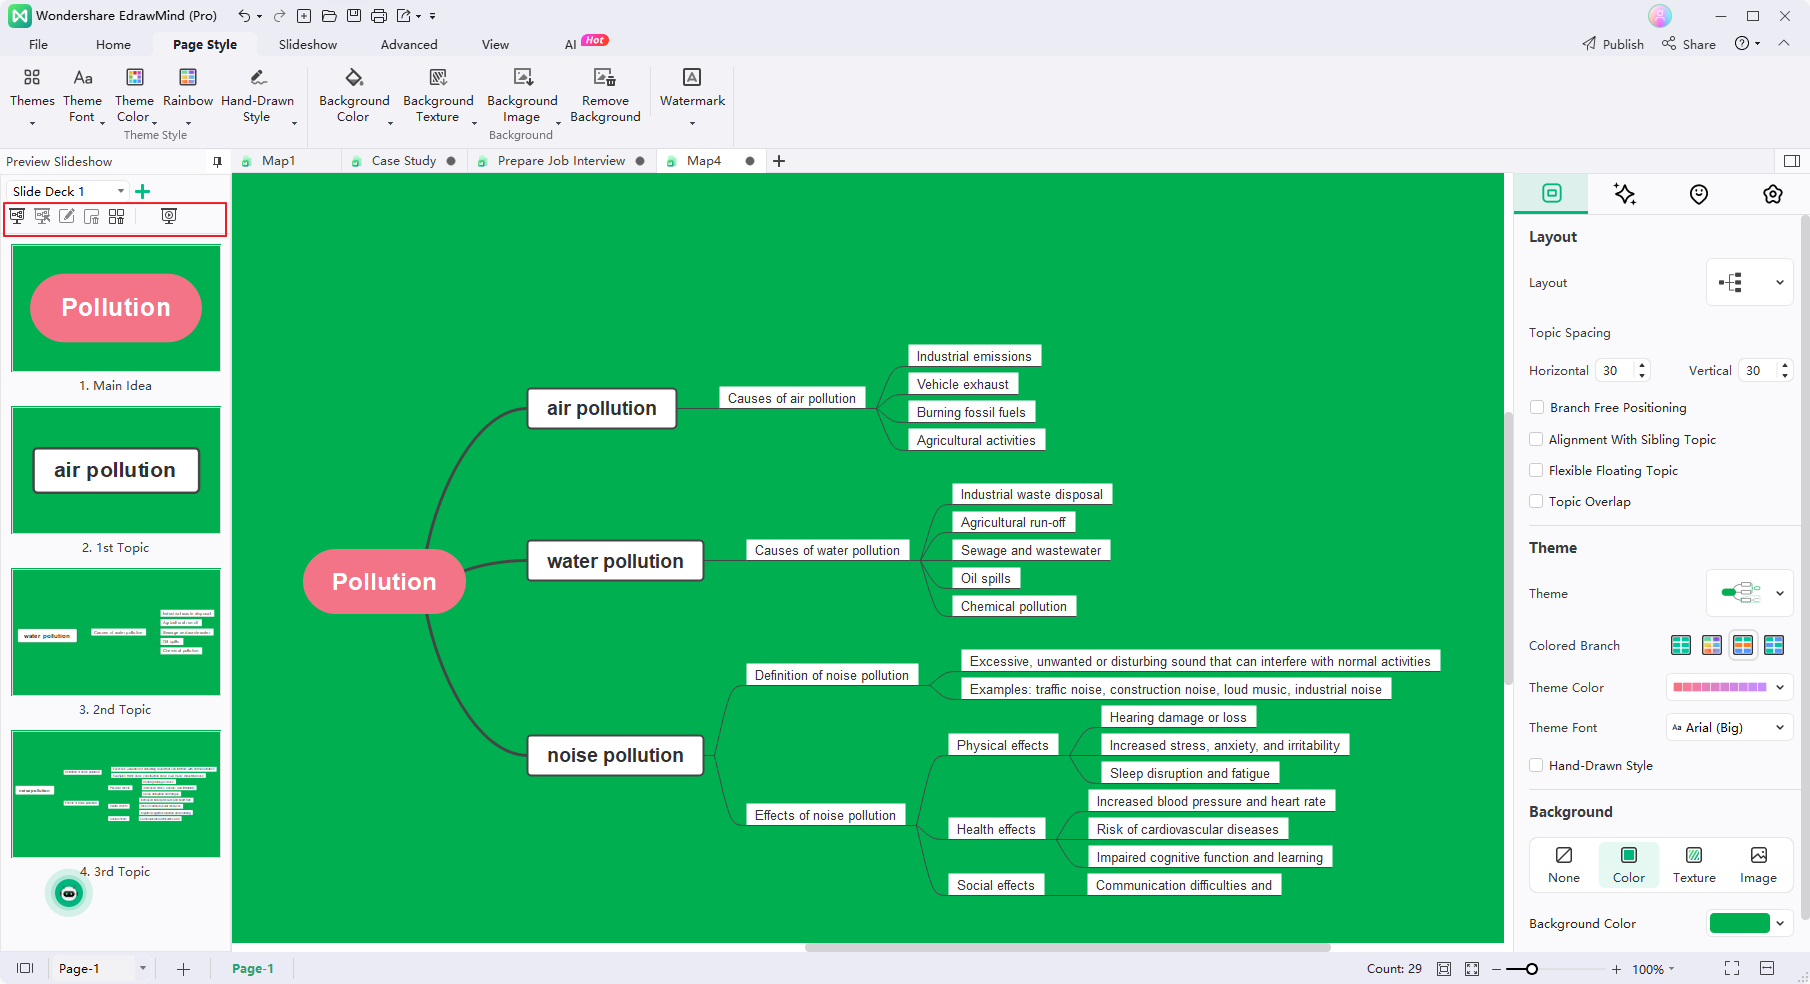This screenshot has height=984, width=1810.
Task: Create a new file from the title bar icon
Action: click(304, 16)
